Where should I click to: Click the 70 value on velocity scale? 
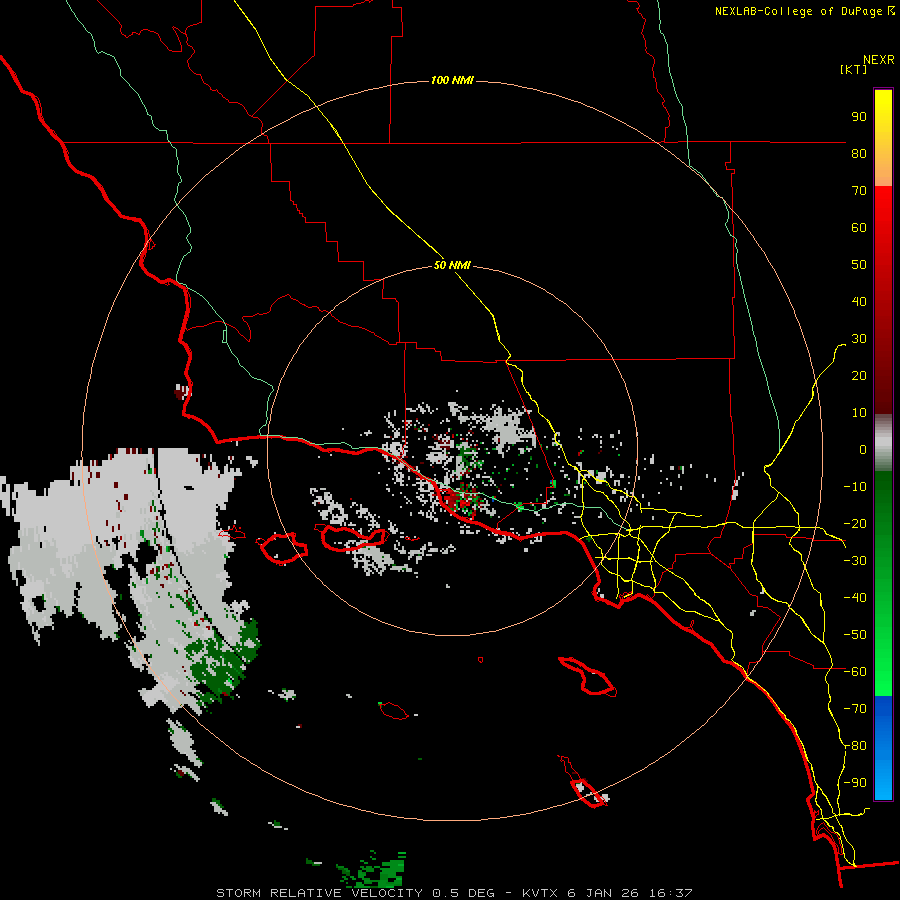click(859, 191)
